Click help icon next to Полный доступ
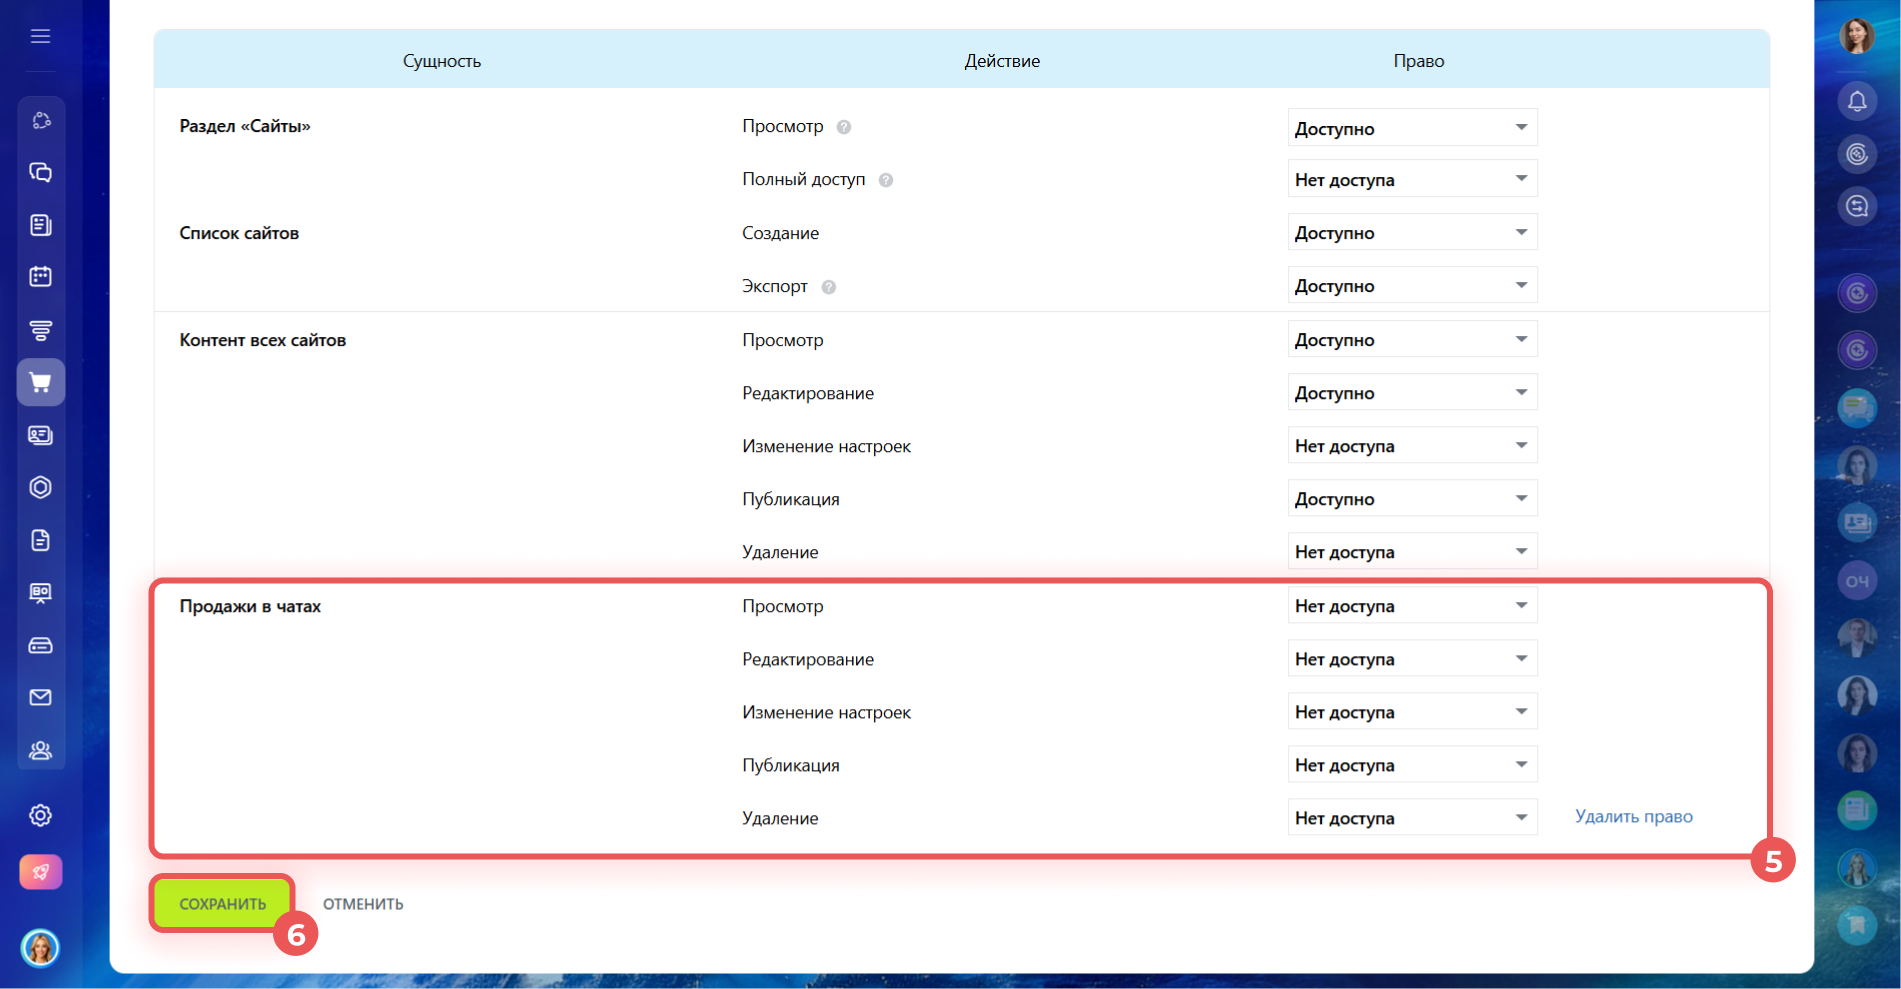Image resolution: width=1901 pixels, height=989 pixels. click(886, 180)
